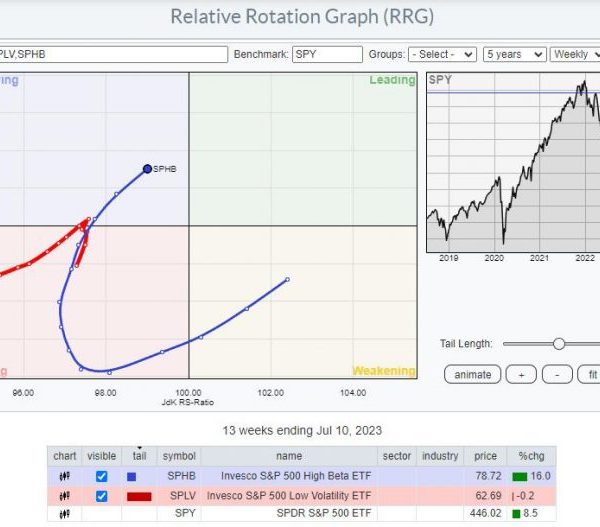This screenshot has height=527, width=600.
Task: Sort table by %chg column header
Action: pos(531,456)
